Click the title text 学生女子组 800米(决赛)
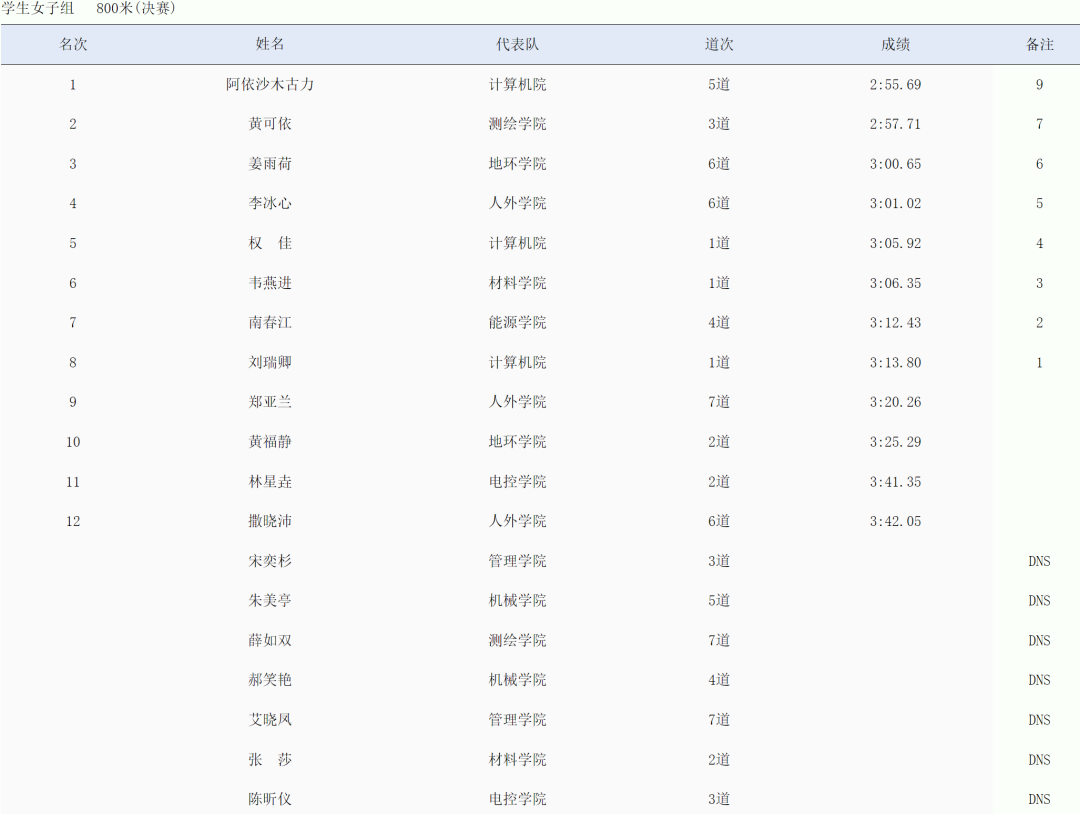This screenshot has height=814, width=1080. click(x=89, y=8)
